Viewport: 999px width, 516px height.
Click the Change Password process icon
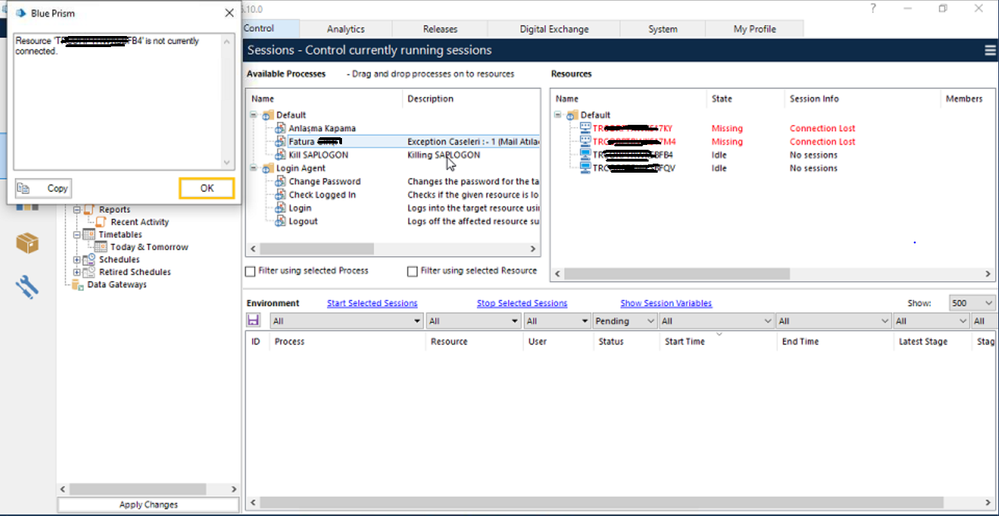point(280,182)
